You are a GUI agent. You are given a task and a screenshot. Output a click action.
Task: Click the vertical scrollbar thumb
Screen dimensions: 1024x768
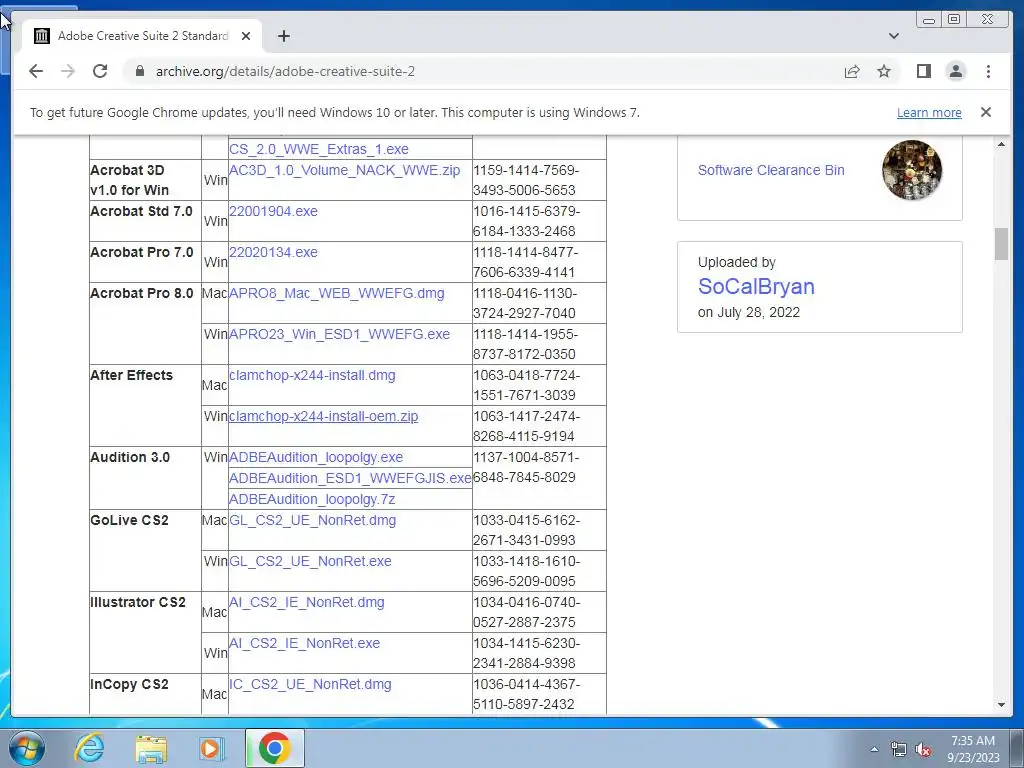click(x=1001, y=244)
